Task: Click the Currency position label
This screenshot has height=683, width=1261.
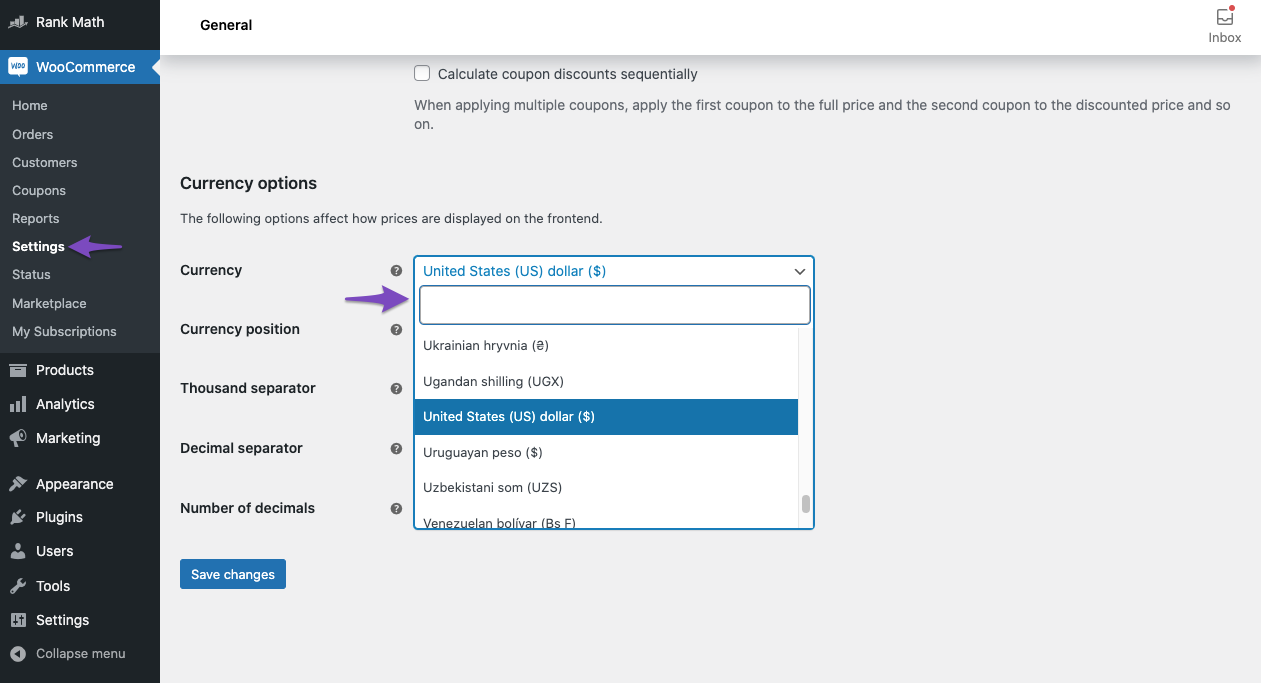Action: pos(240,329)
